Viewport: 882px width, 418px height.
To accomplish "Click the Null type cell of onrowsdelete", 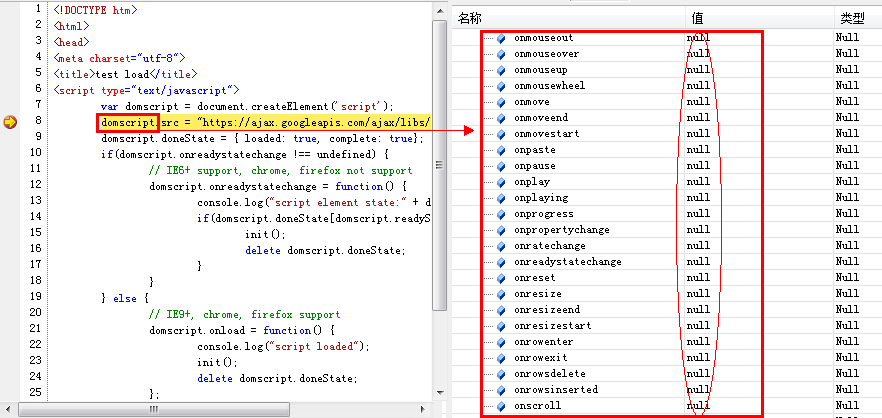I will coord(847,374).
